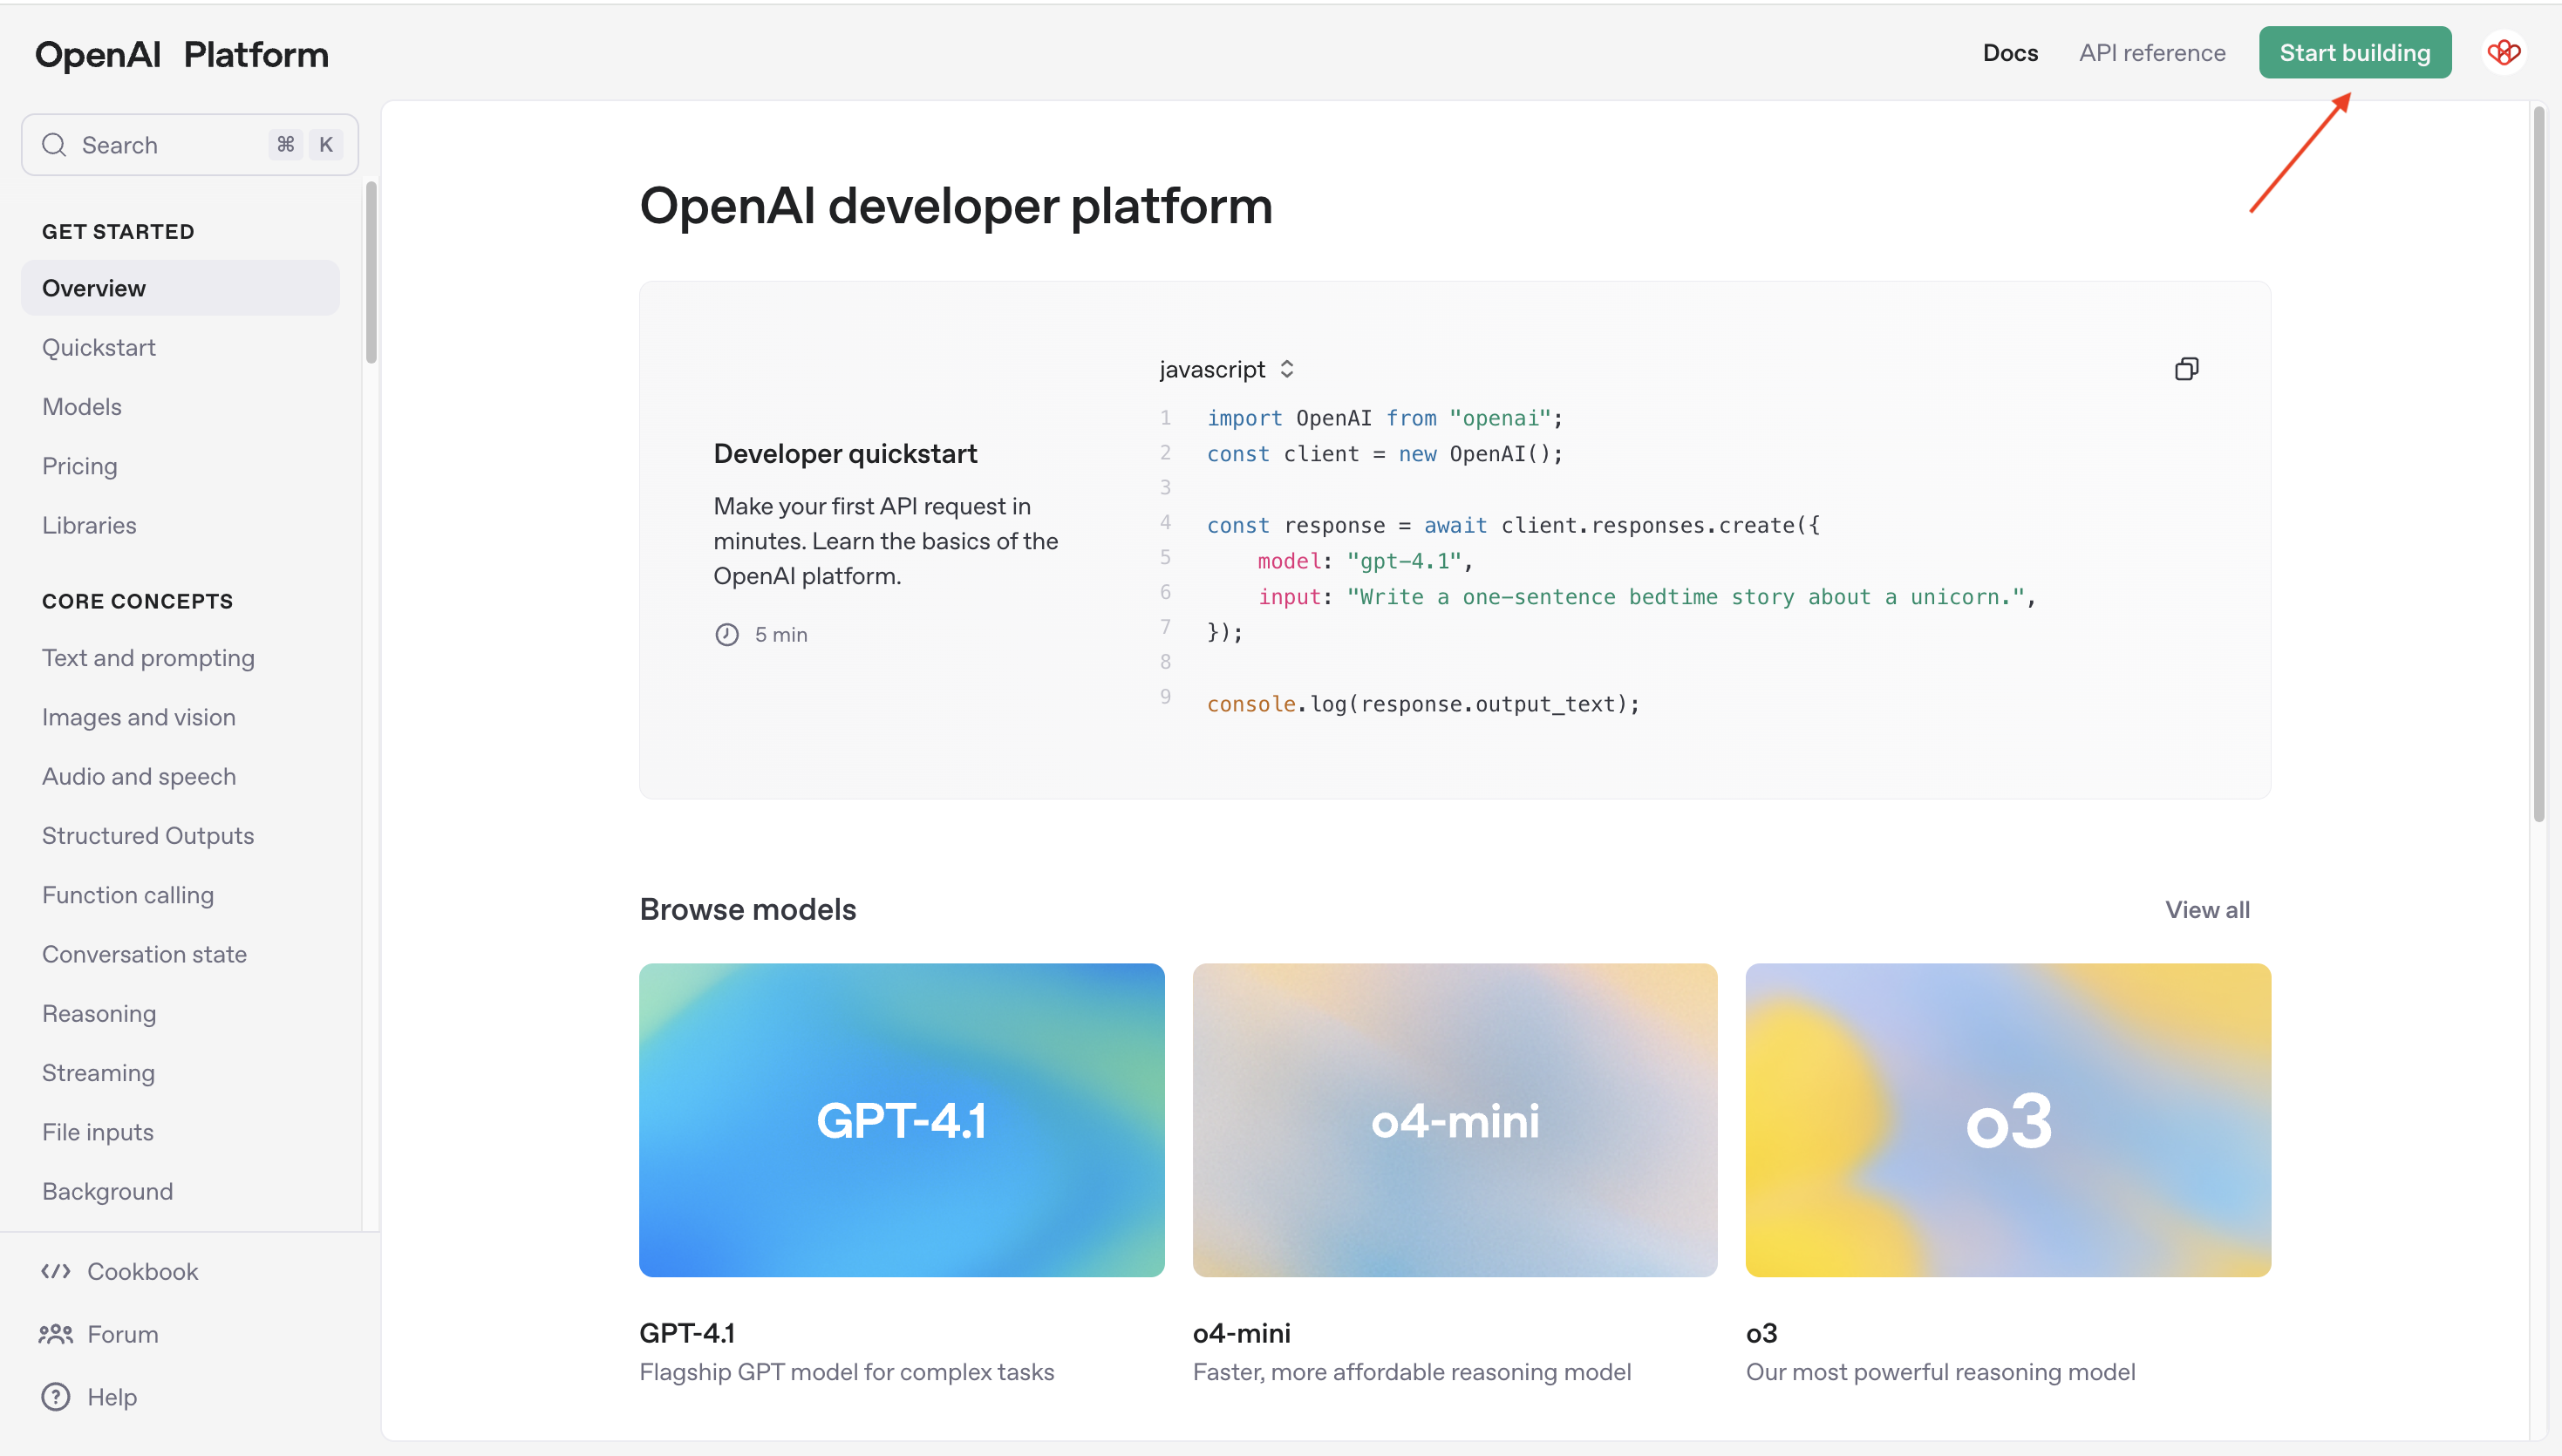Click the o4-mini title under card
The width and height of the screenshot is (2562, 1456).
1241,1333
